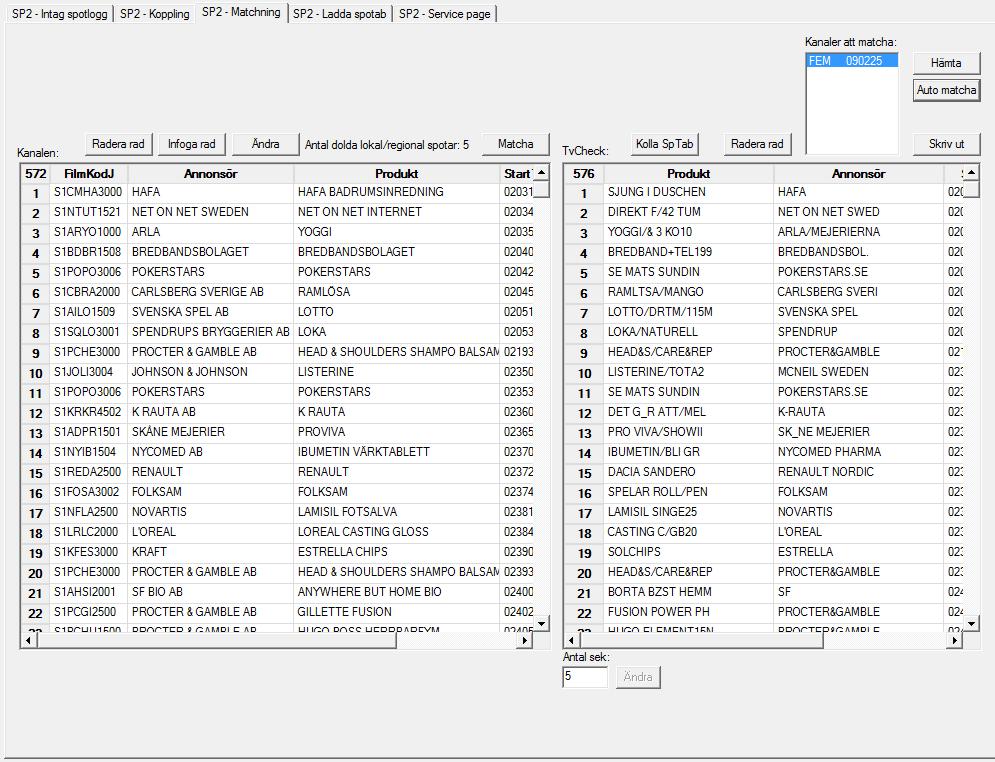Click scroll right arrow of TvCheck table
Screen dimensions: 995x762
[x=954, y=641]
